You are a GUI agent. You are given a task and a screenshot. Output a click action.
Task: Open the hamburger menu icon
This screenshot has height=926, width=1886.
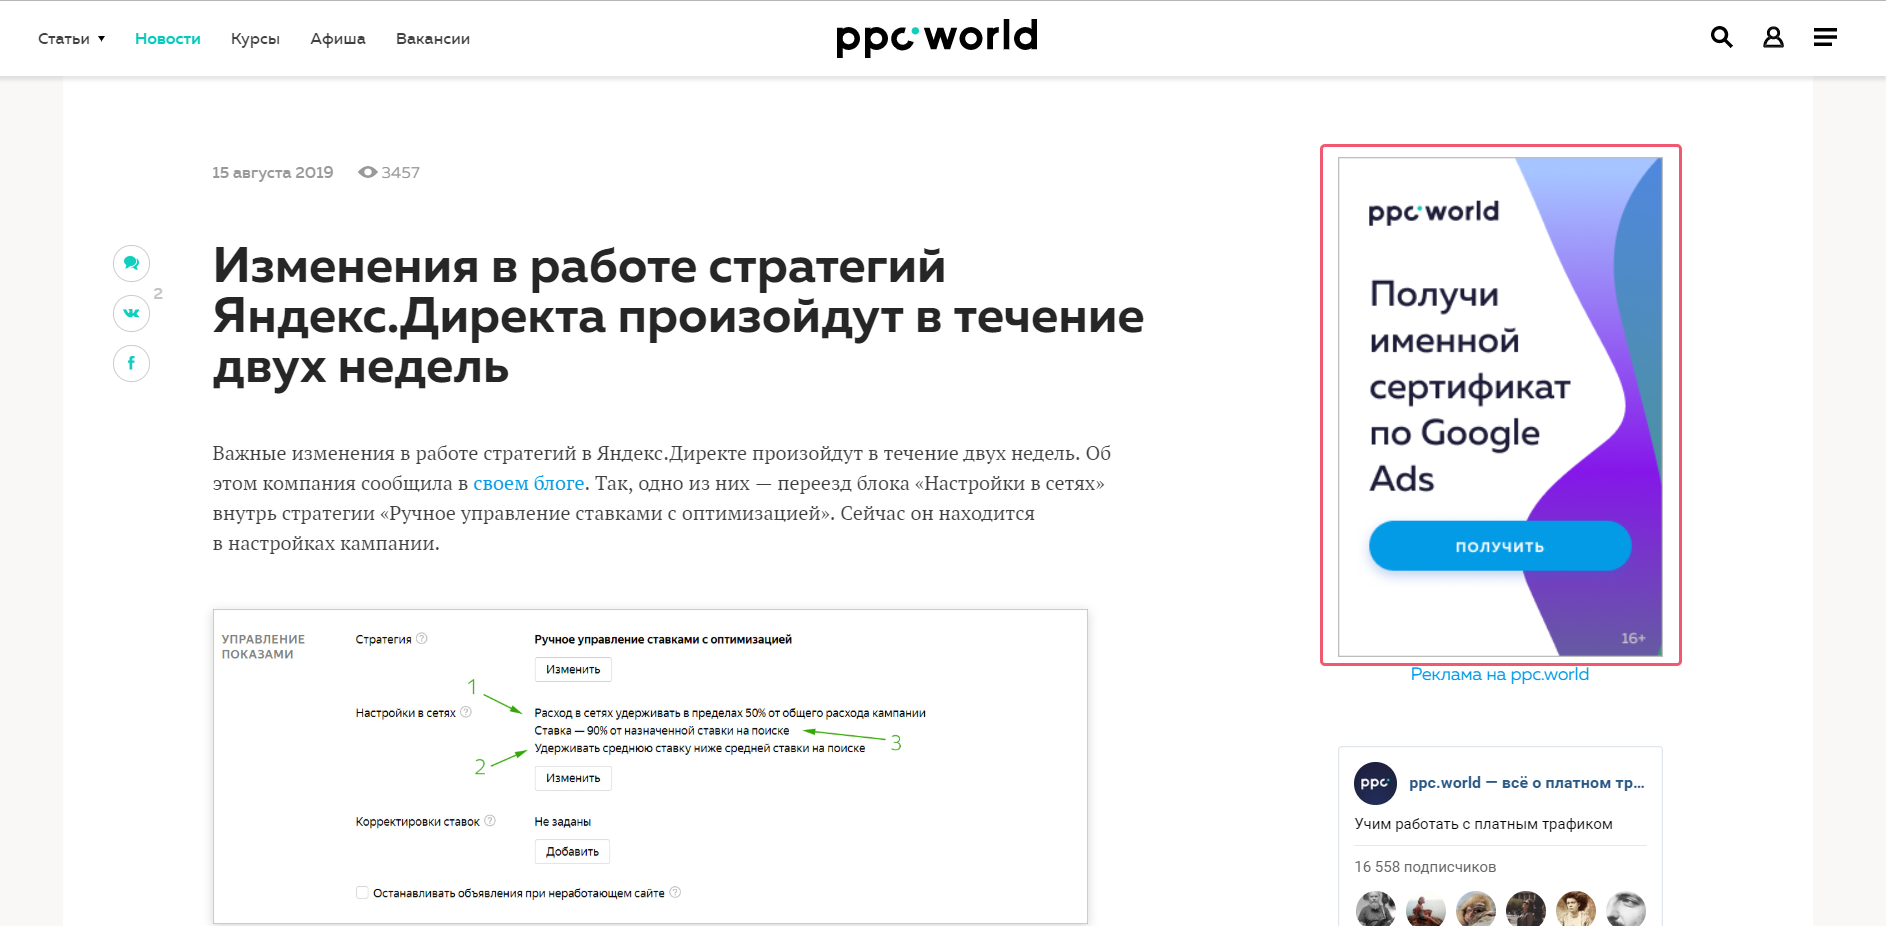pos(1825,37)
